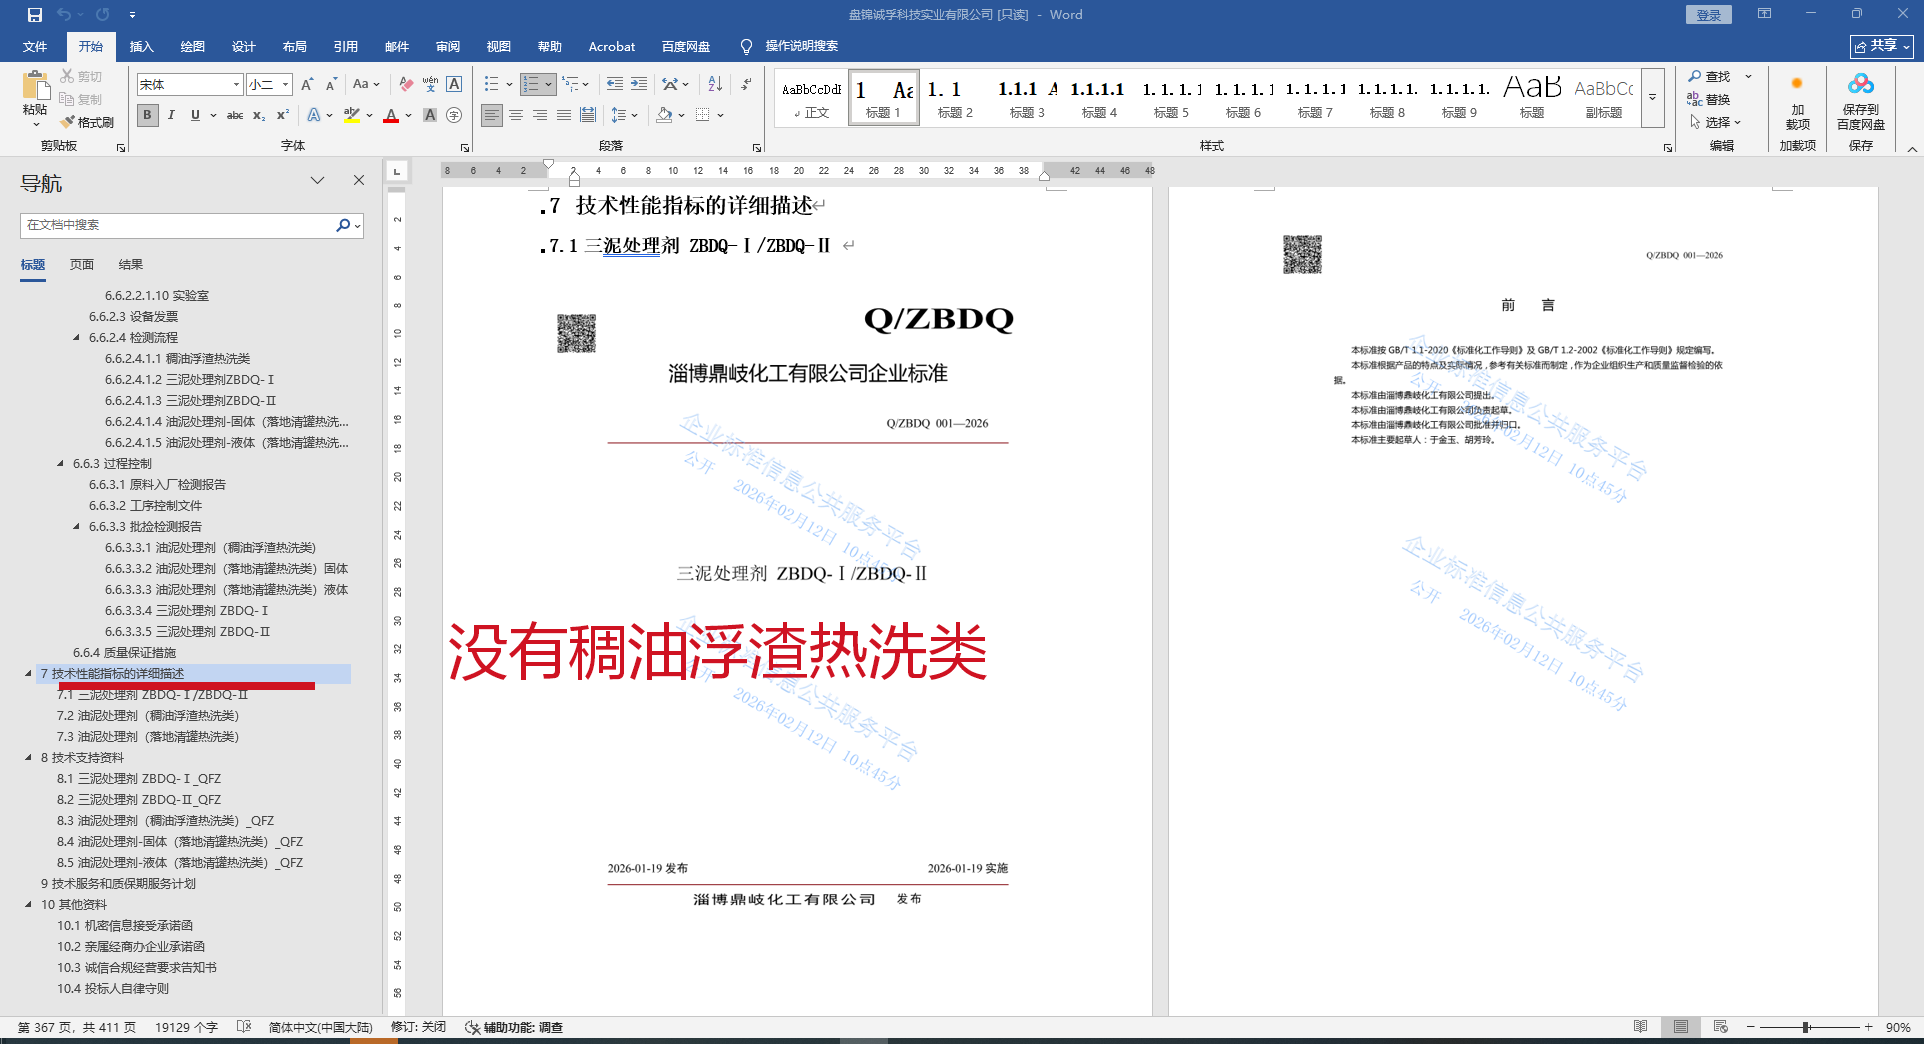Click the red font color button
This screenshot has height=1044, width=1924.
coord(392,115)
